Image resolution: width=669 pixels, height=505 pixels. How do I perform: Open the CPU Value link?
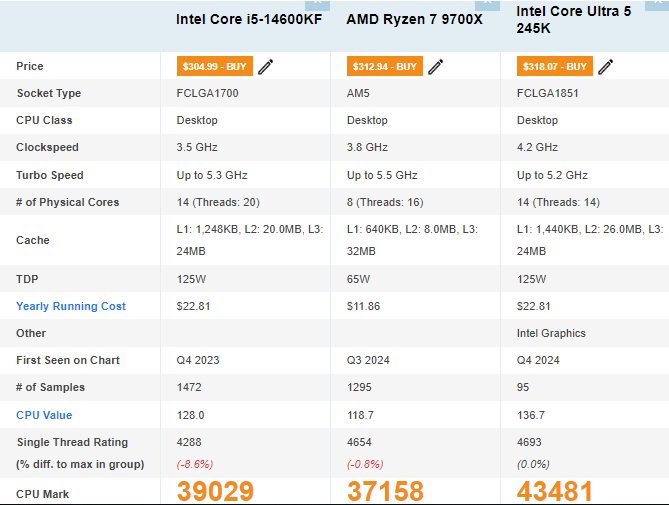click(x=44, y=415)
